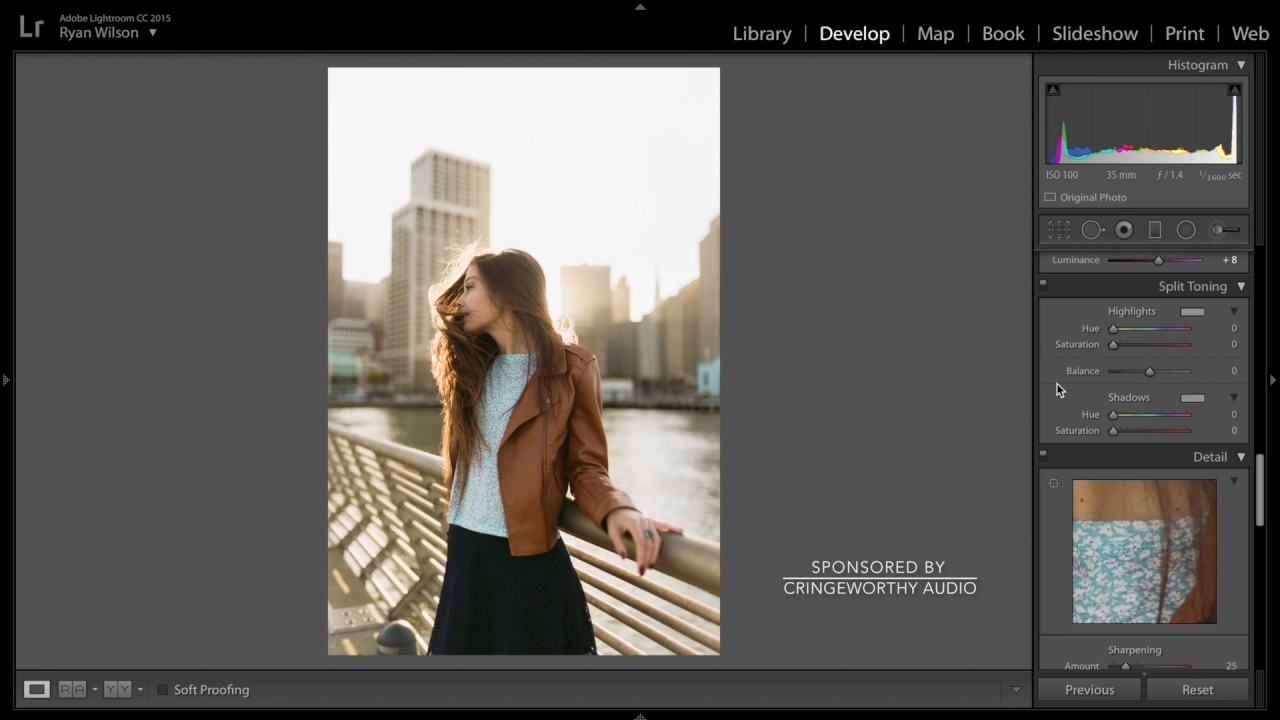The width and height of the screenshot is (1280, 720).
Task: Go to the Library module
Action: [762, 34]
